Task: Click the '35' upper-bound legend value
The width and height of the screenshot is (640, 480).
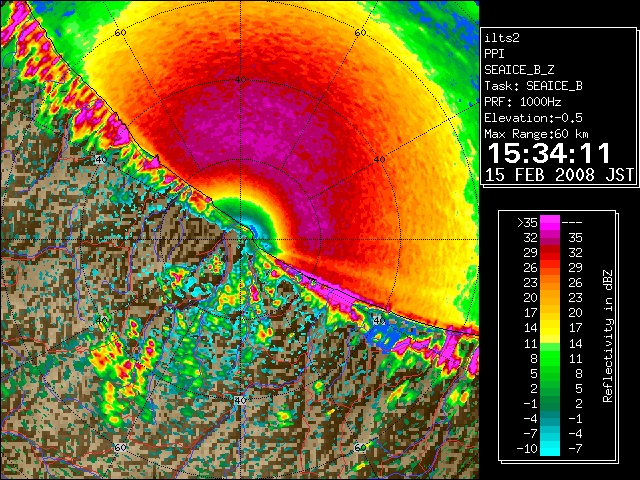Action: [x=575, y=238]
